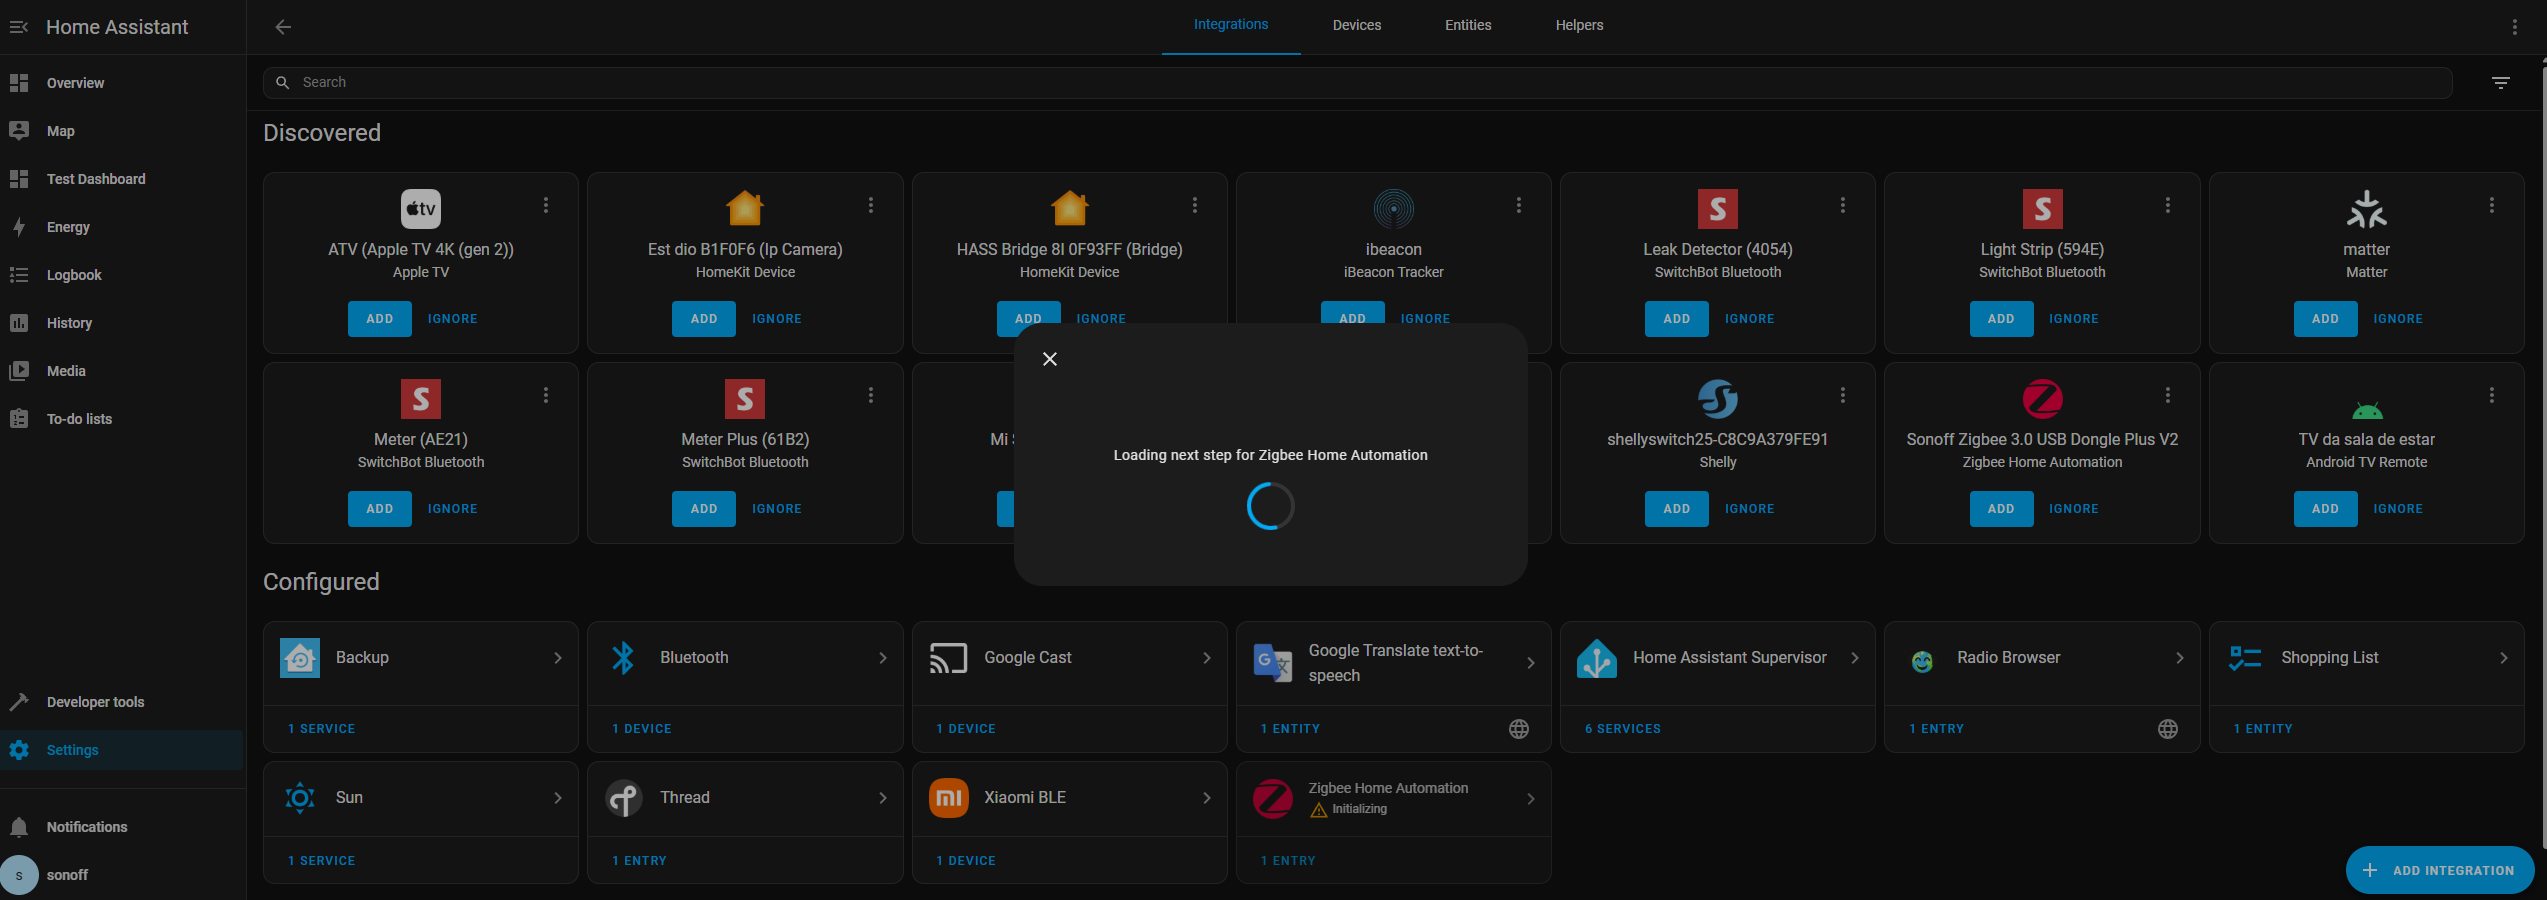Click the search input field
This screenshot has width=2547, height=900.
pyautogui.click(x=700, y=82)
